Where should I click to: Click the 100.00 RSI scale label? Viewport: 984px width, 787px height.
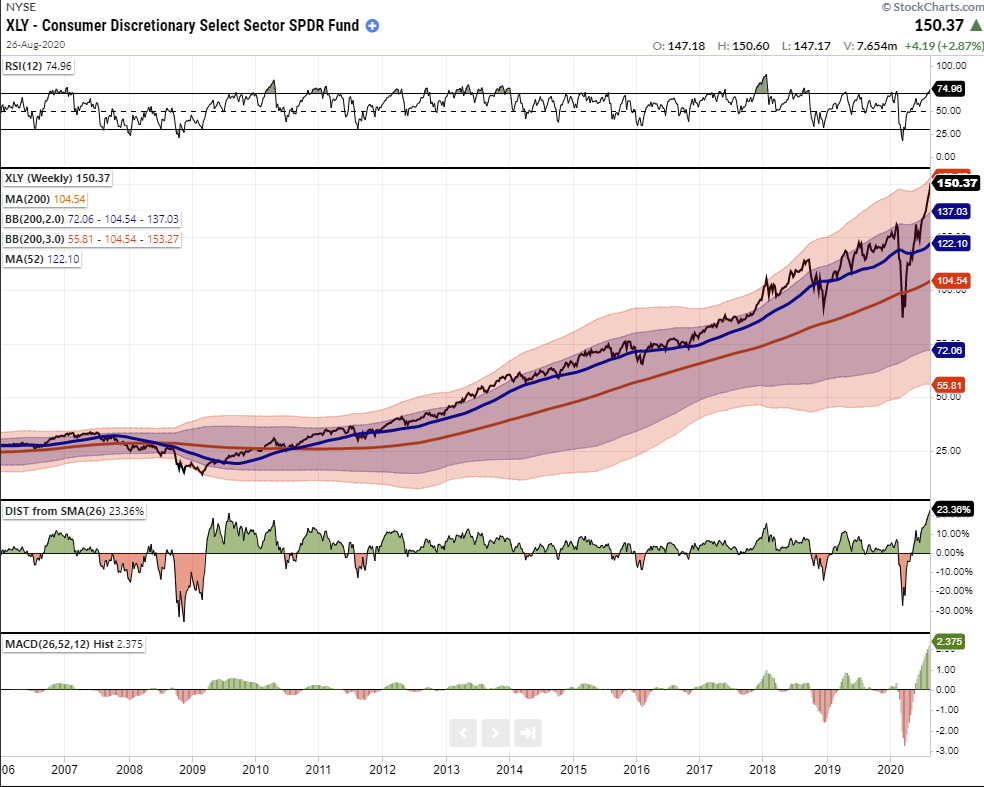(951, 65)
